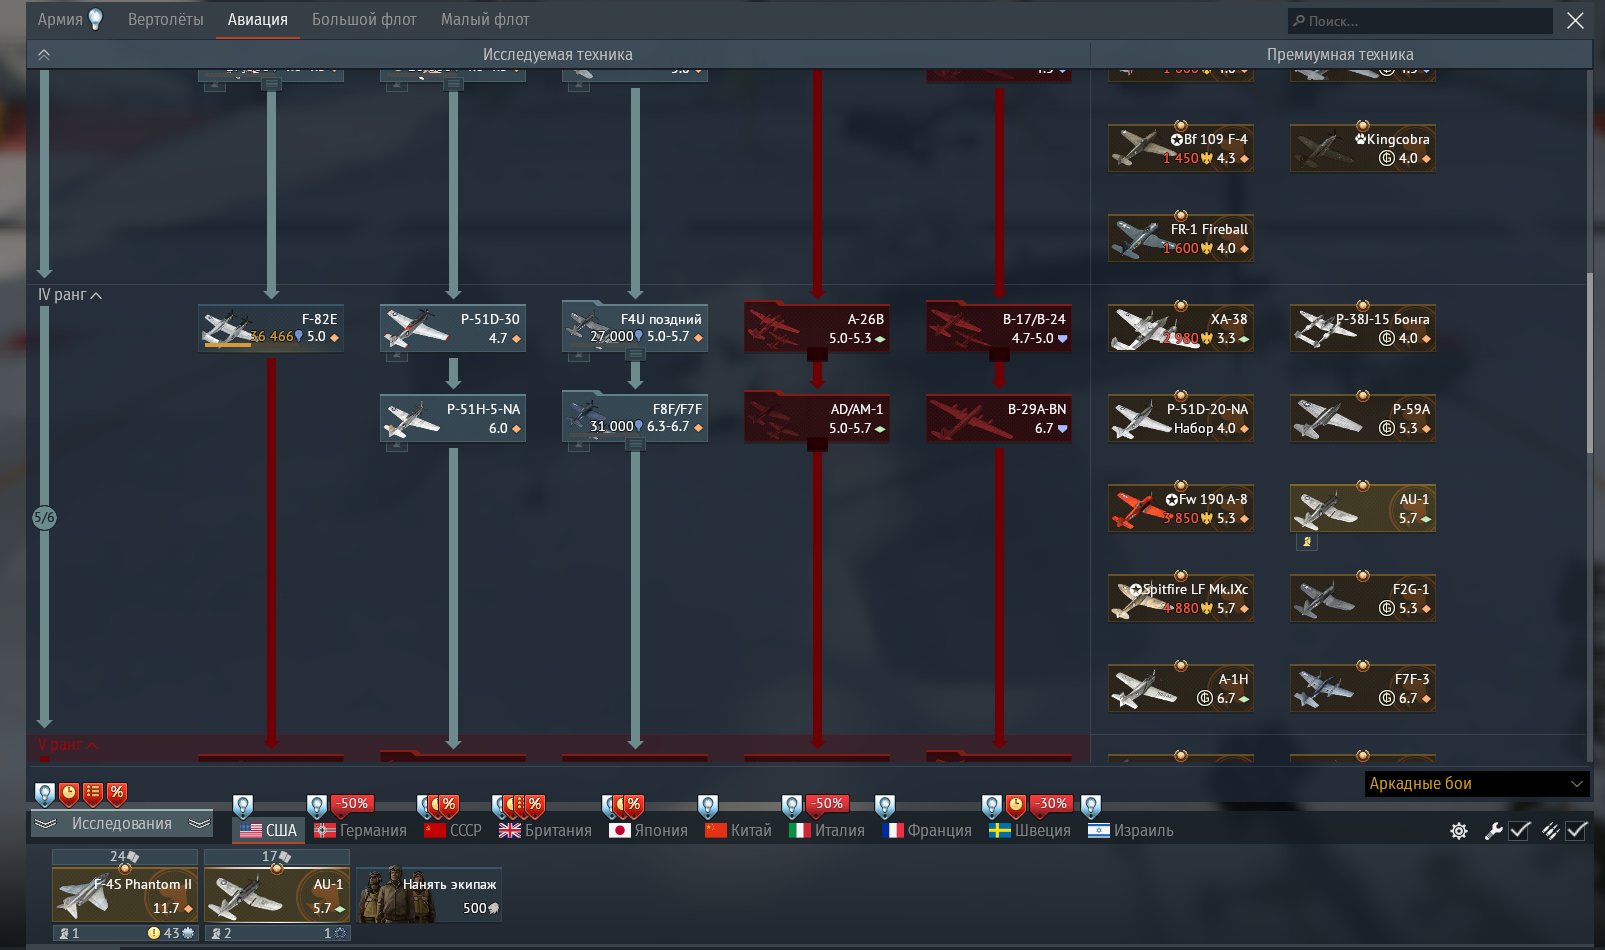The width and height of the screenshot is (1605, 950).
Task: Select the A-1H premium aircraft
Action: [1181, 688]
